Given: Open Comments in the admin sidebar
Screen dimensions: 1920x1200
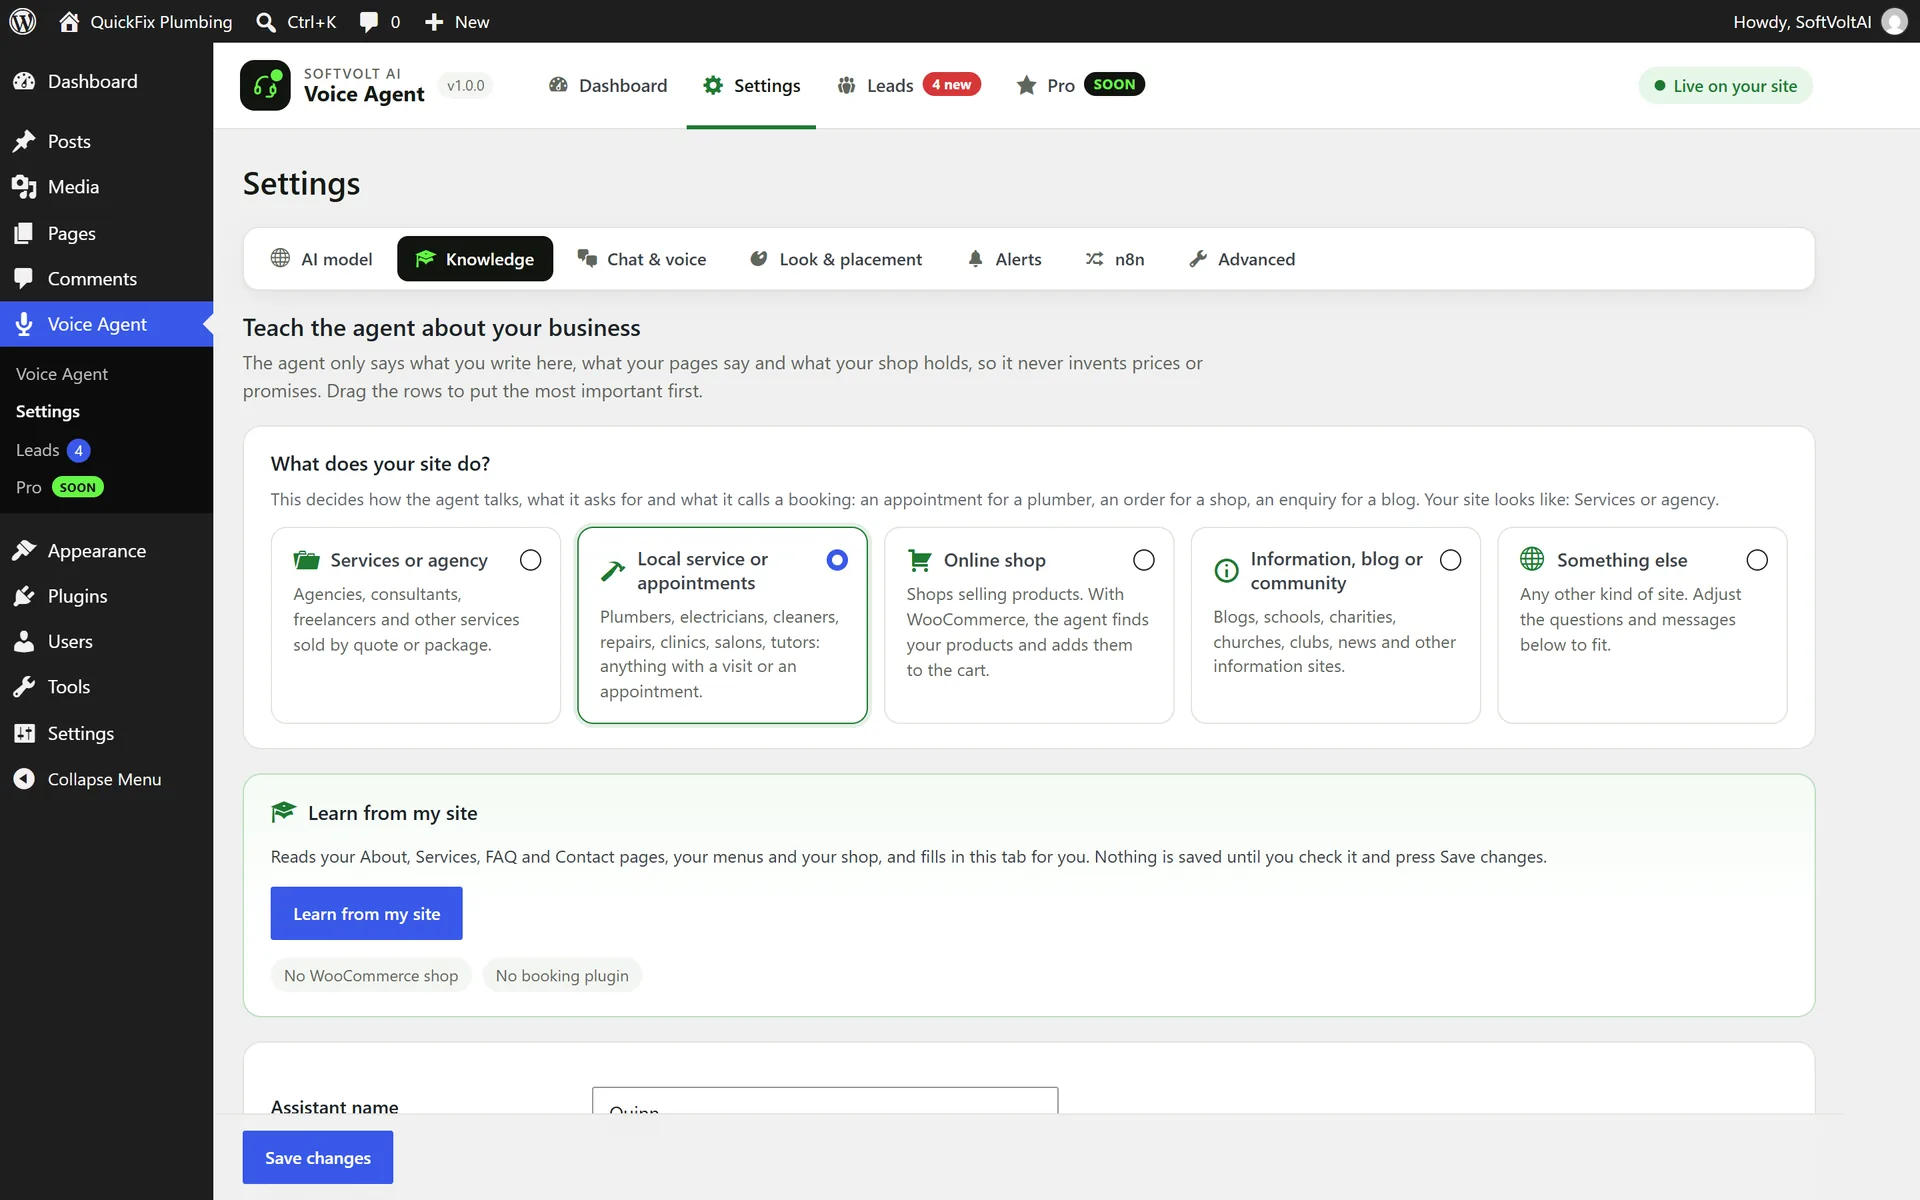Looking at the screenshot, I should [x=106, y=279].
